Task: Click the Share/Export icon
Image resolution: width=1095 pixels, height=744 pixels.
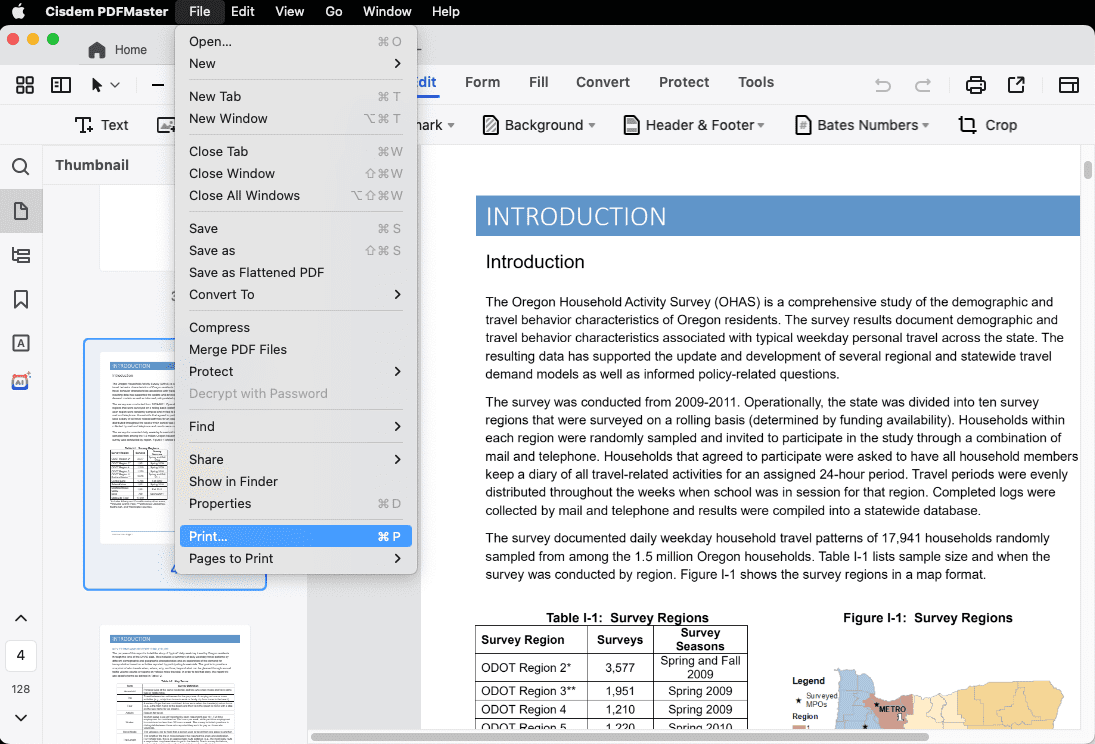Action: tap(1016, 86)
